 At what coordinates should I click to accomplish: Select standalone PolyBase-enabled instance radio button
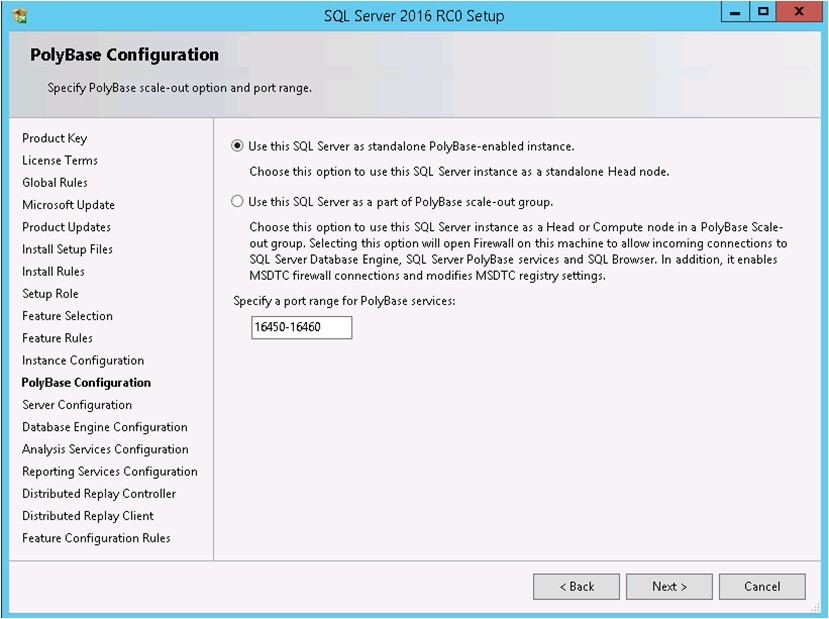click(x=237, y=146)
